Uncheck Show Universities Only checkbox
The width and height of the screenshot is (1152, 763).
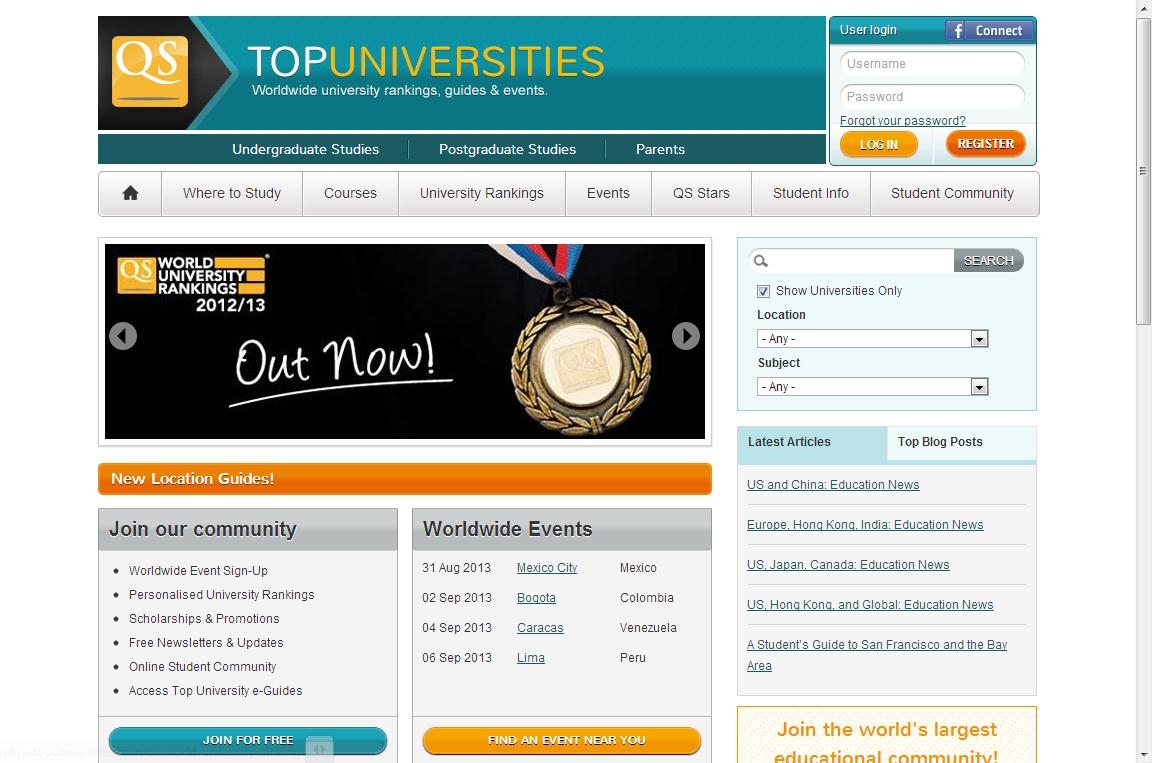point(763,292)
